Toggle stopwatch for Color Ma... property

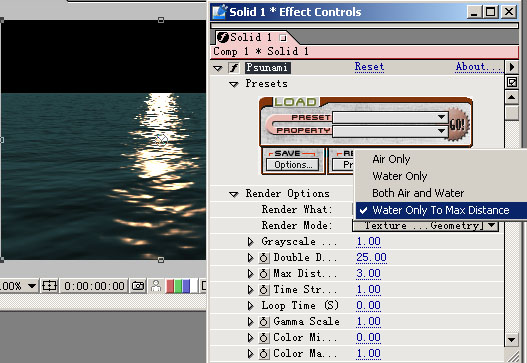[x=264, y=354]
